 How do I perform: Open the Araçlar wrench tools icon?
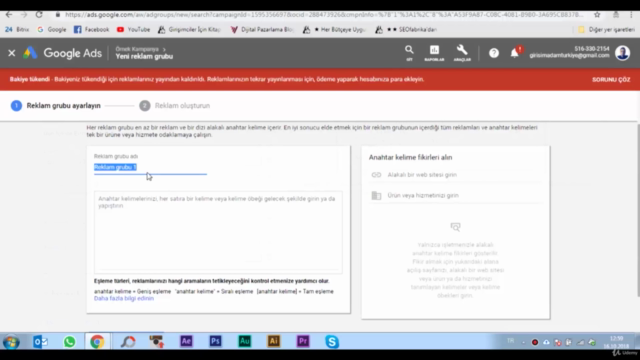[x=462, y=53]
